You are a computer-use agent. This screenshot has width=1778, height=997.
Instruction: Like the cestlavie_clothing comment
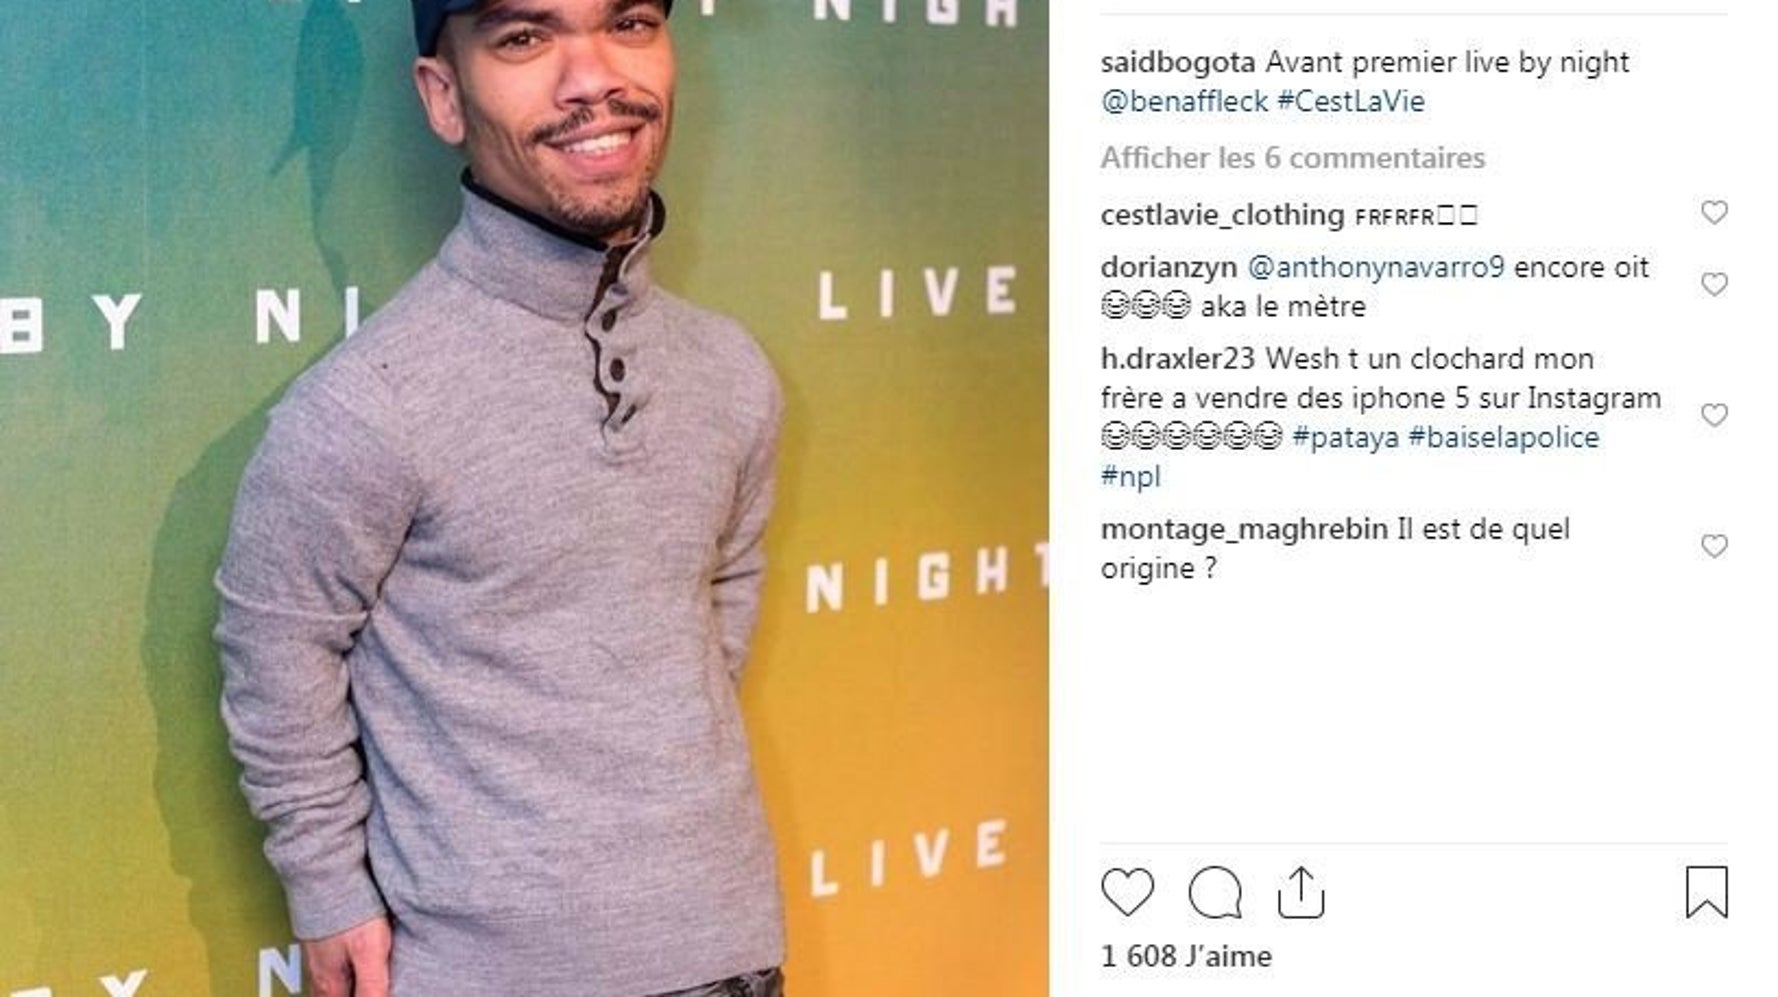pyautogui.click(x=1714, y=212)
